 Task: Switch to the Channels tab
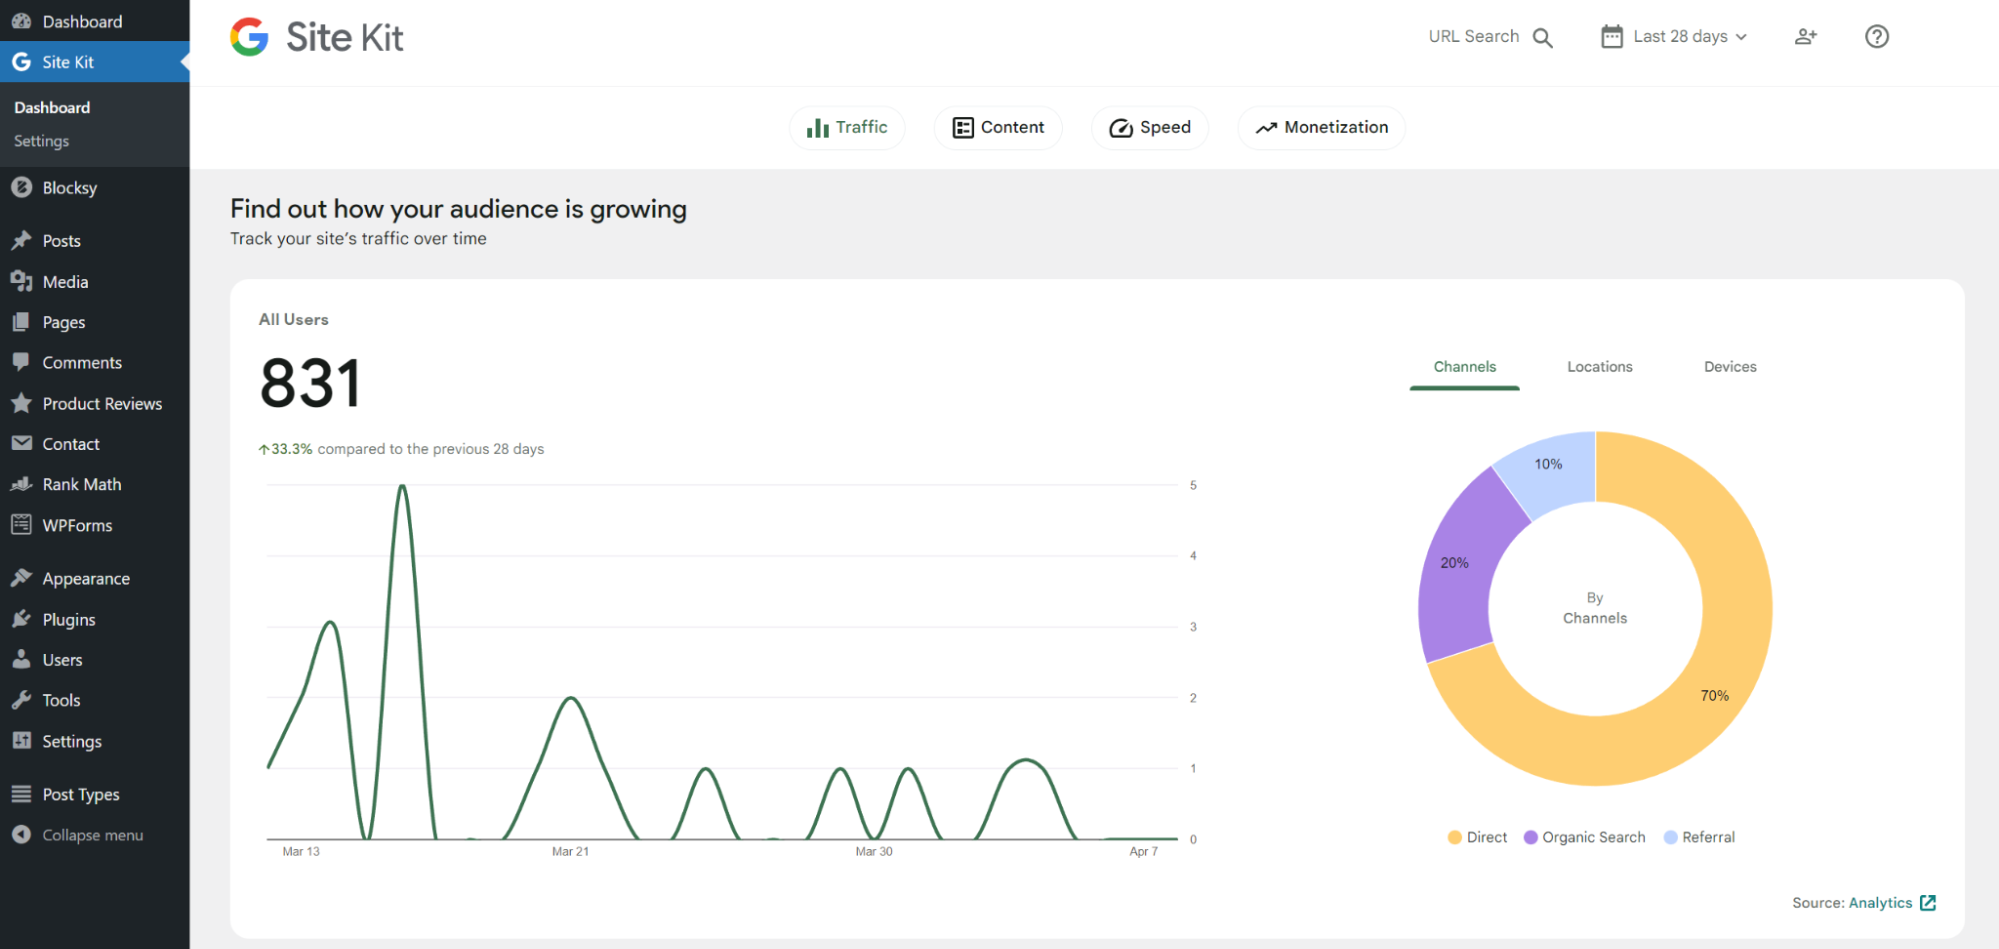click(x=1464, y=367)
